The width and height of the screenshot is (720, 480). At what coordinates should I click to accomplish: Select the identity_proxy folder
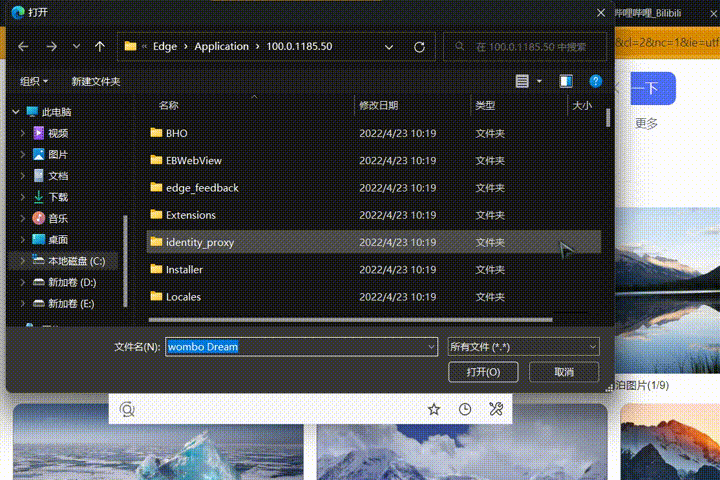point(199,242)
